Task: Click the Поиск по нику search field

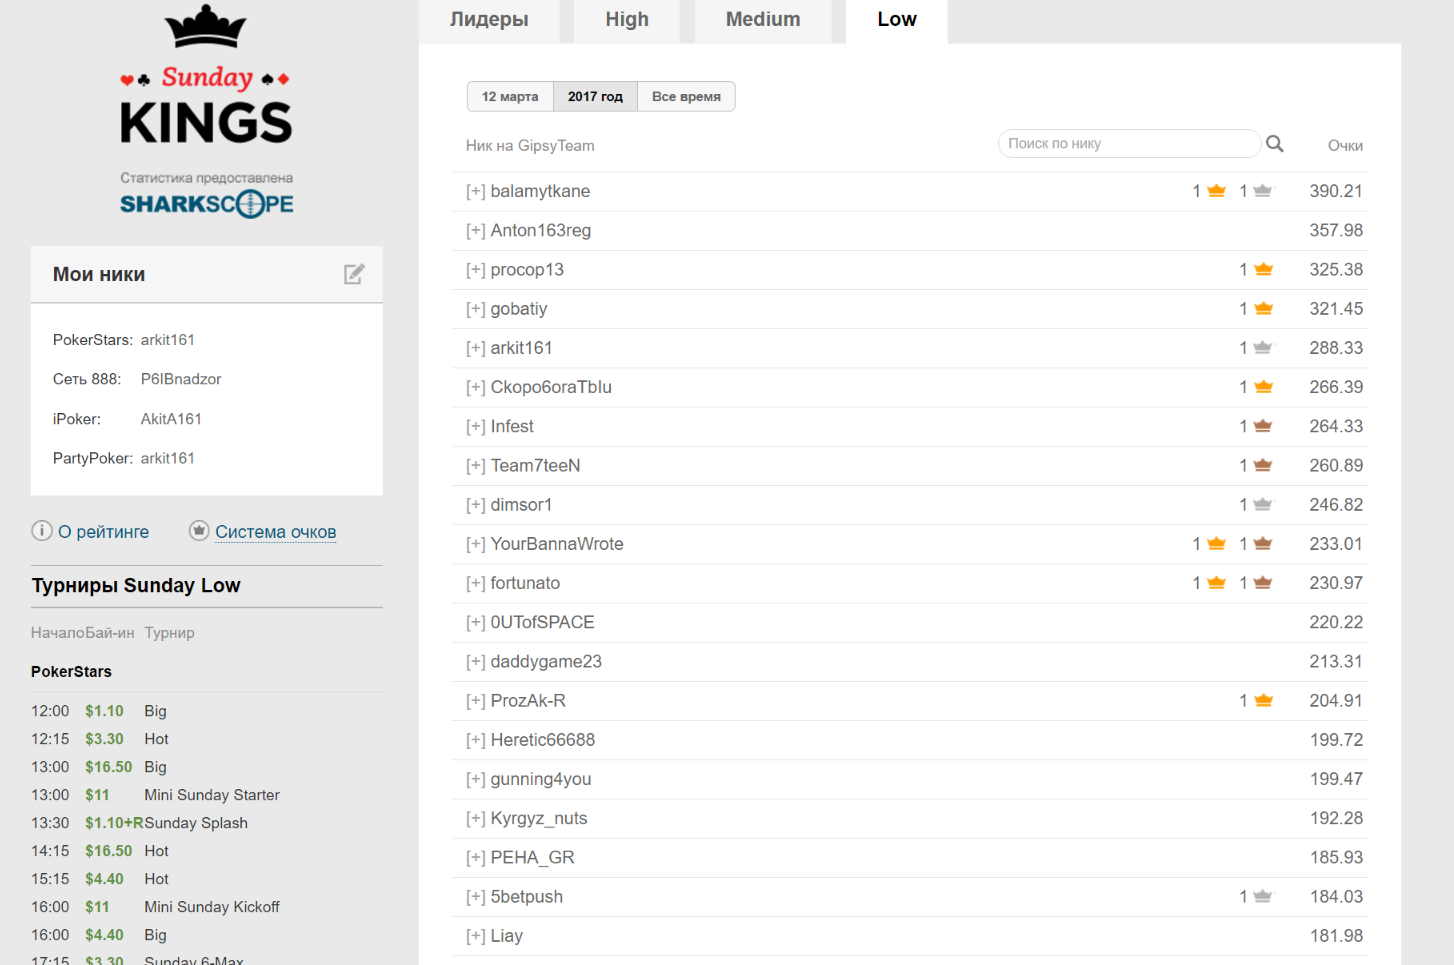Action: pyautogui.click(x=1129, y=144)
